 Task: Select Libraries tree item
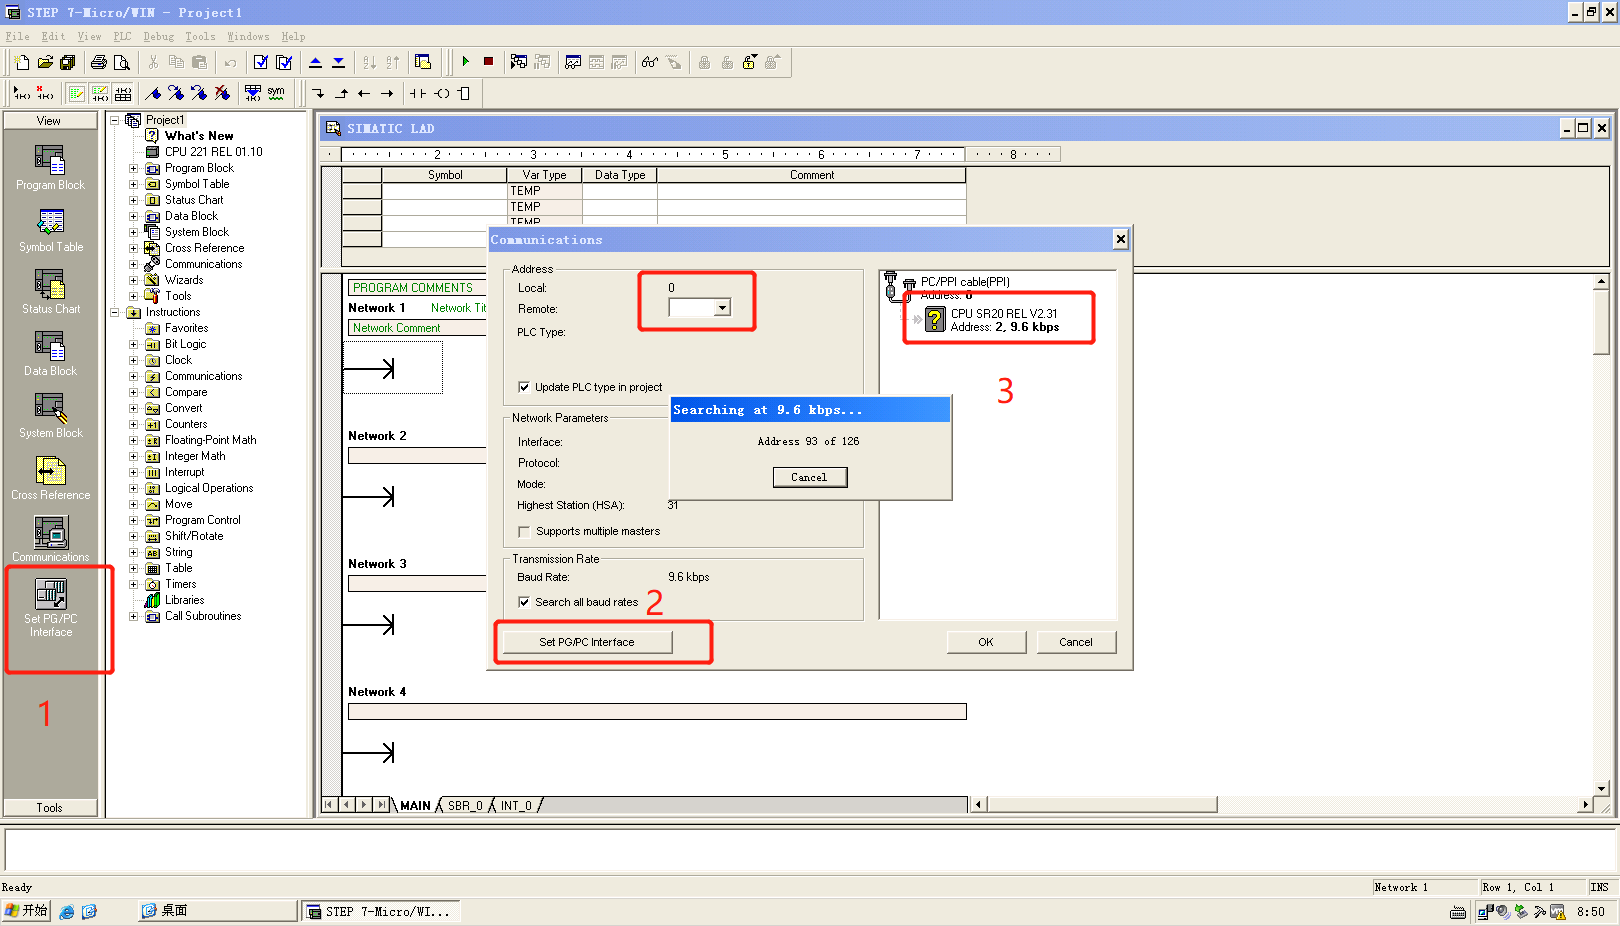click(x=184, y=600)
